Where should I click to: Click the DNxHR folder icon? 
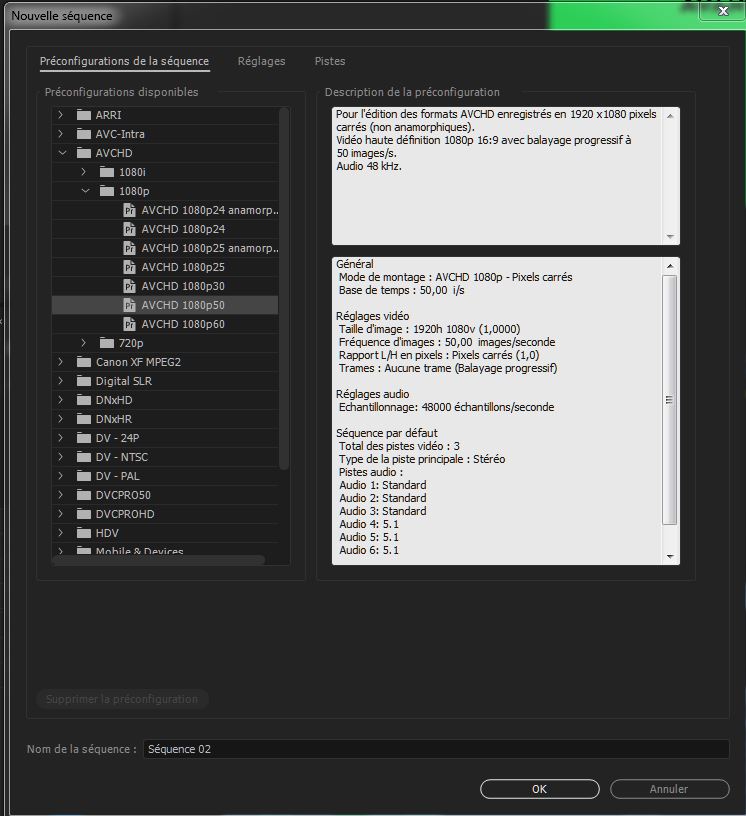[84, 419]
